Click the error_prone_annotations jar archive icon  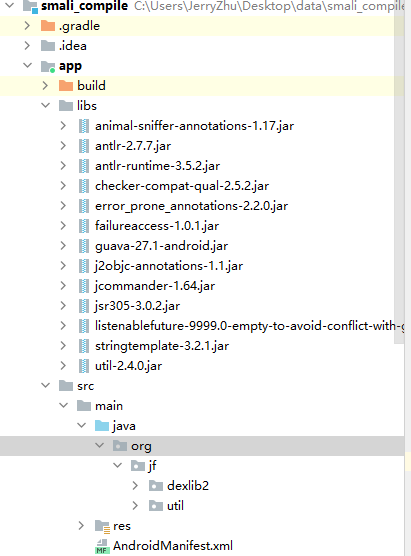(84, 206)
